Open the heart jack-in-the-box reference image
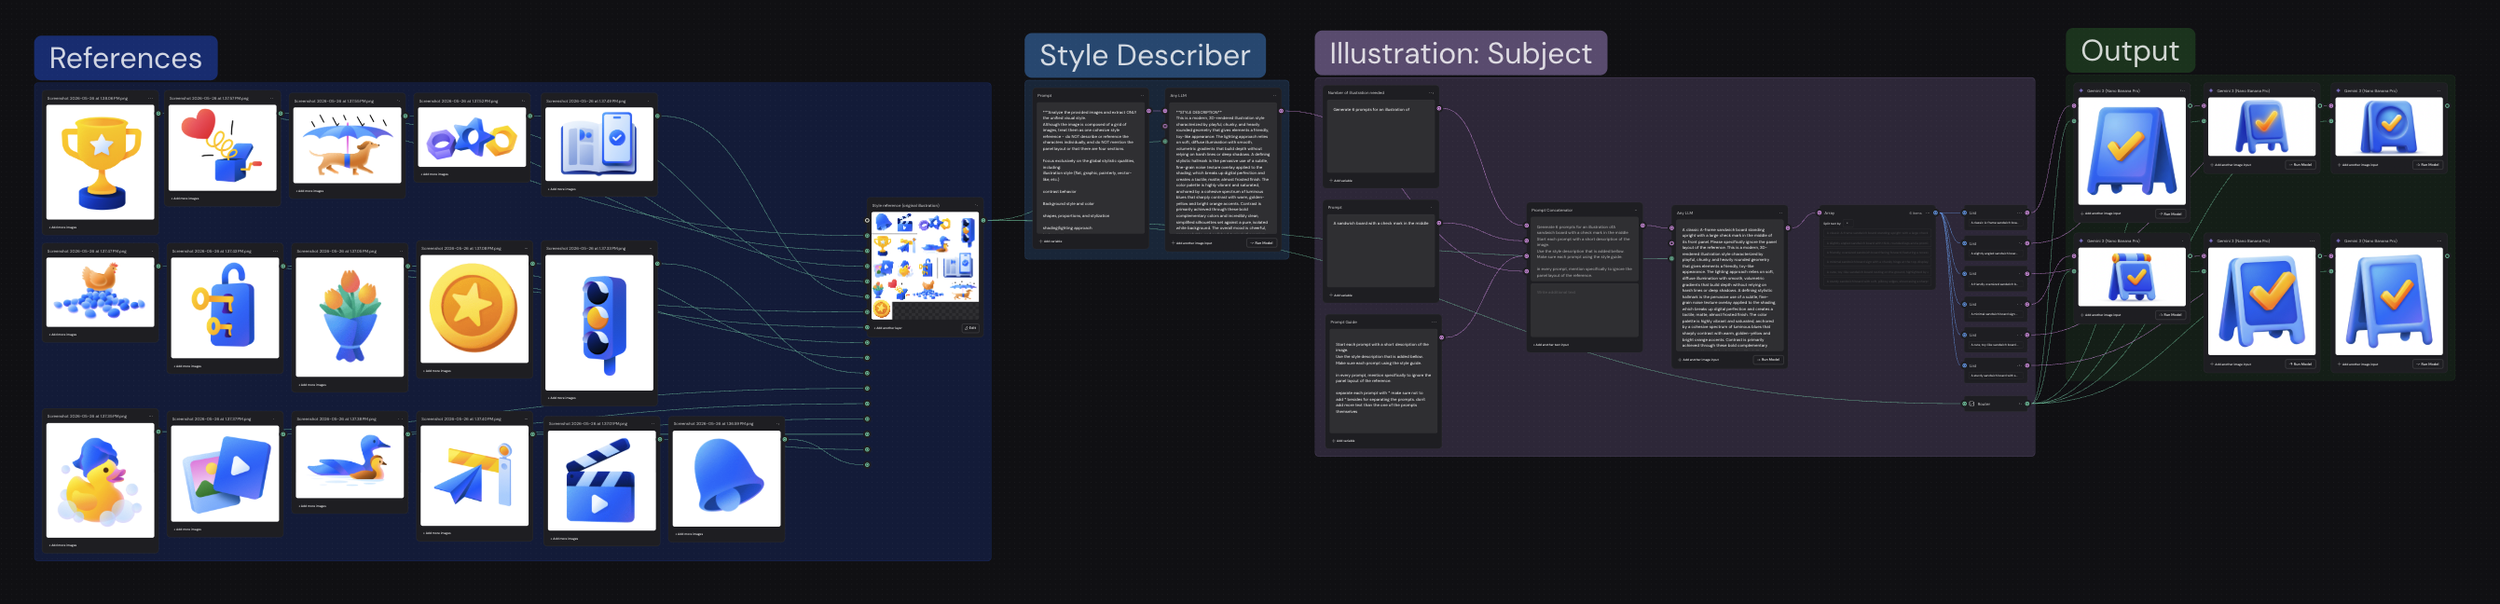2500x604 pixels. pyautogui.click(x=223, y=148)
